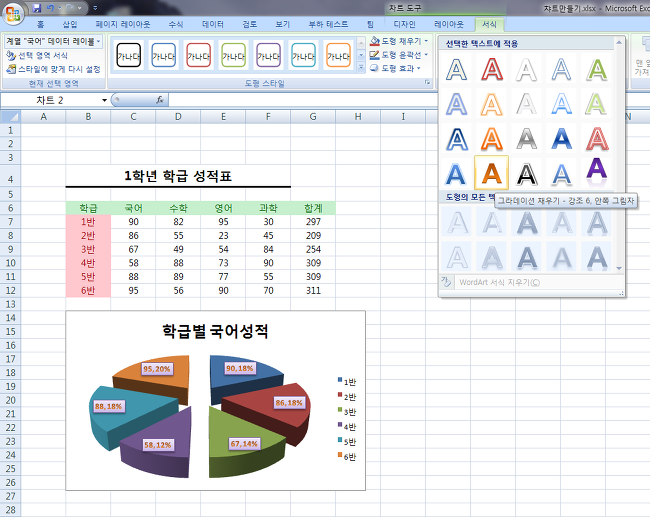Select red outline WordArt style in first row

(491, 69)
